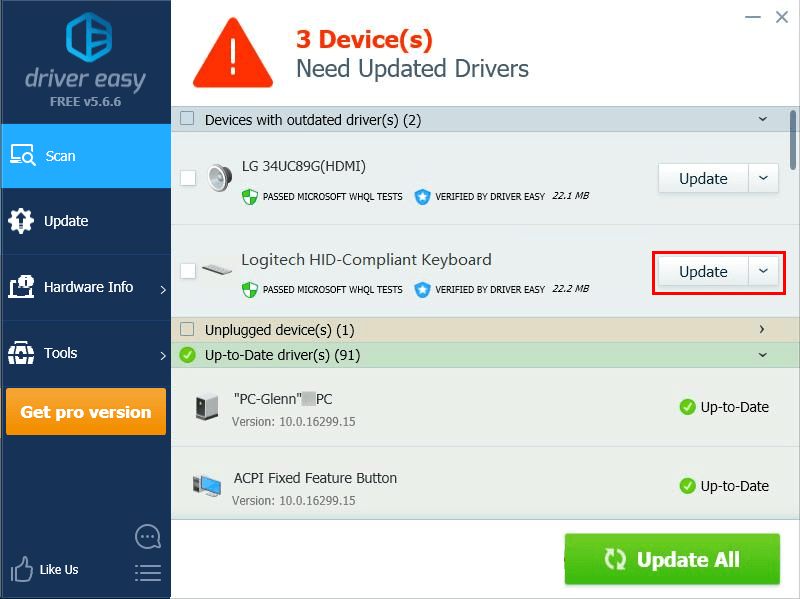
Task: Check the LG 34UC89G(HDMI) checkbox
Action: tap(188, 178)
